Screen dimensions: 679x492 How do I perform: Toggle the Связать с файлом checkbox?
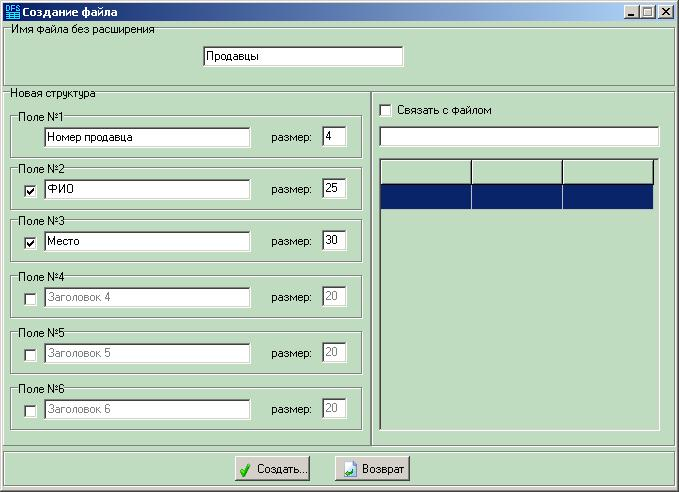(386, 111)
